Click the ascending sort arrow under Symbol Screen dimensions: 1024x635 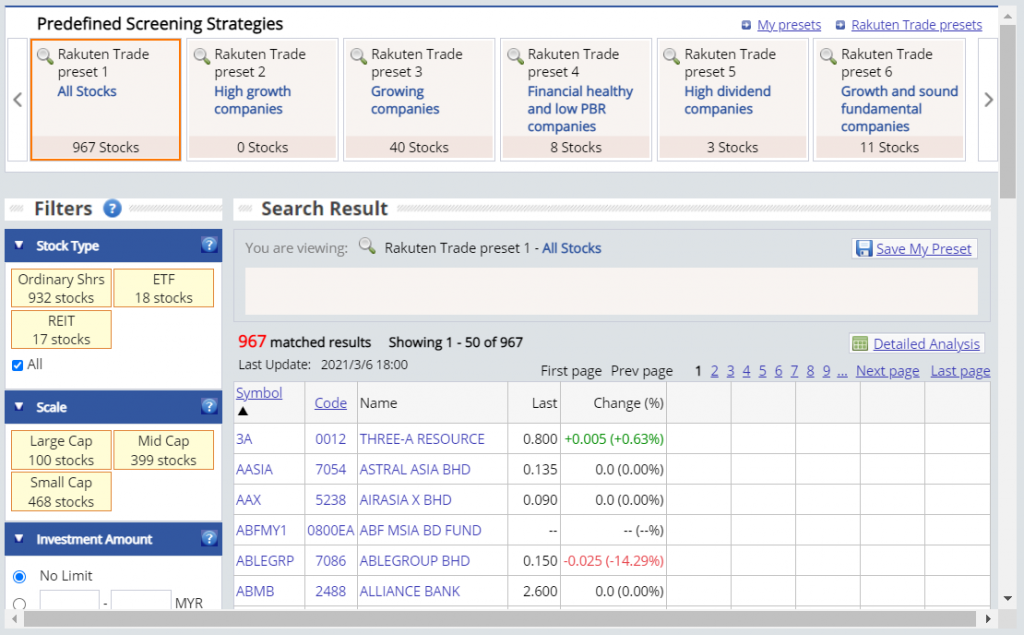click(x=243, y=411)
